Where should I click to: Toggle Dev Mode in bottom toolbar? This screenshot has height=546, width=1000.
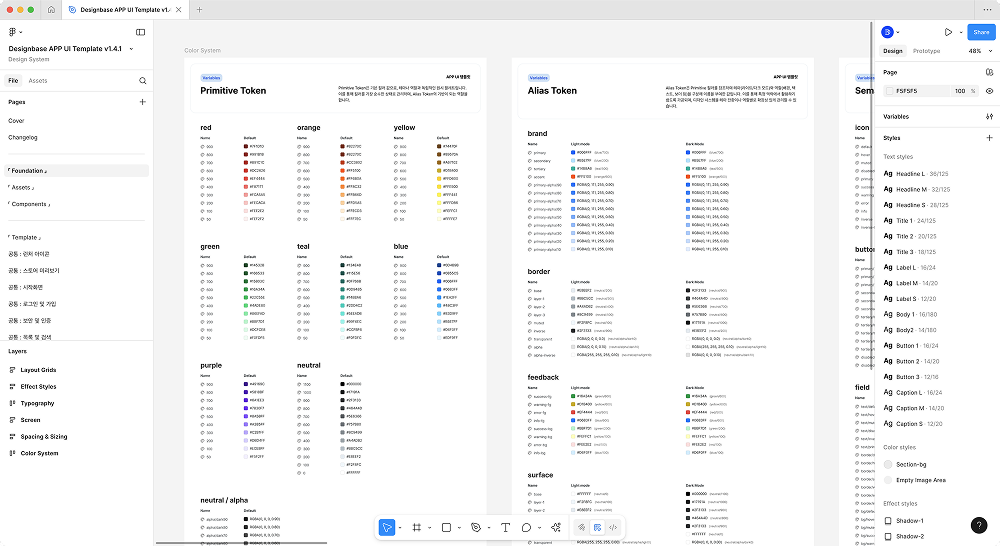(613, 527)
